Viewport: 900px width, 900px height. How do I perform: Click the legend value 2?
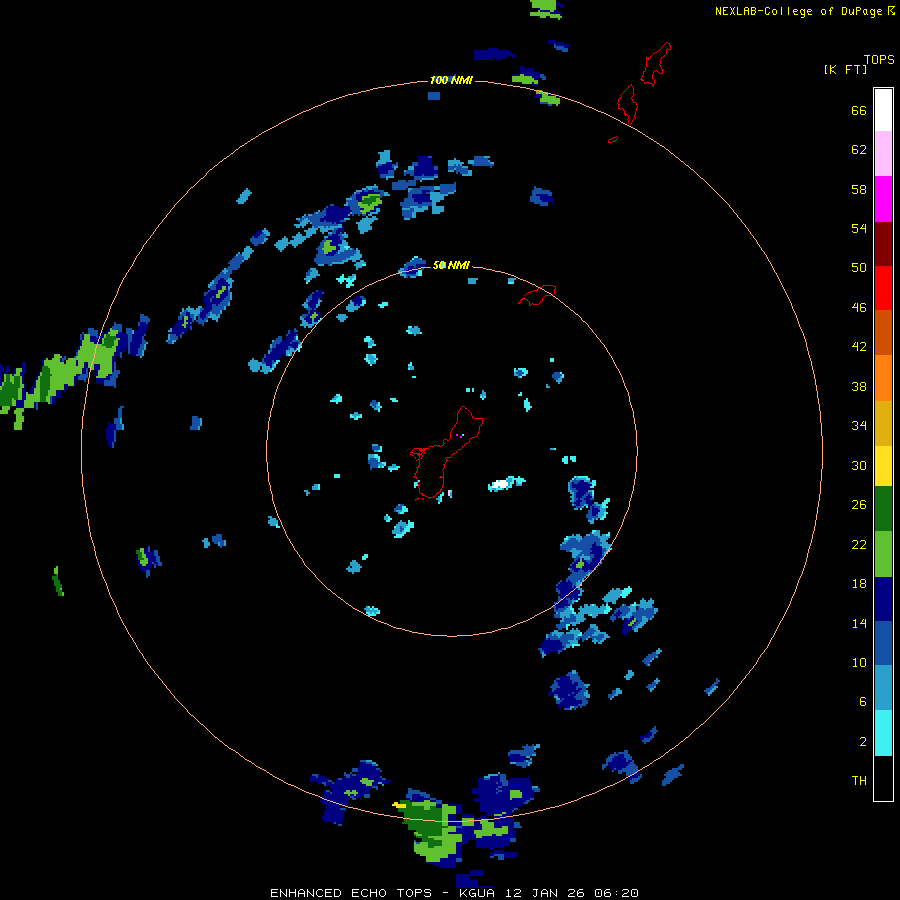863,742
